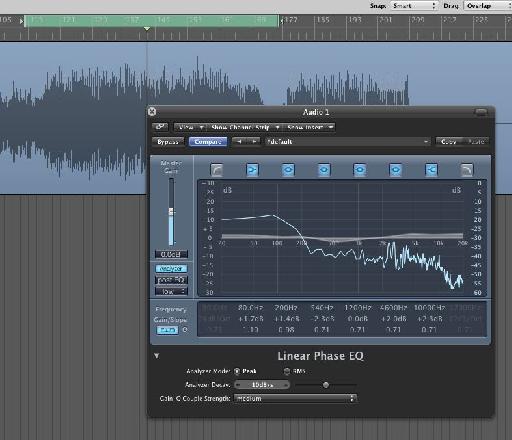Click the 4600Hz frequency value
Screen dimensions: 512x440
[393, 308]
